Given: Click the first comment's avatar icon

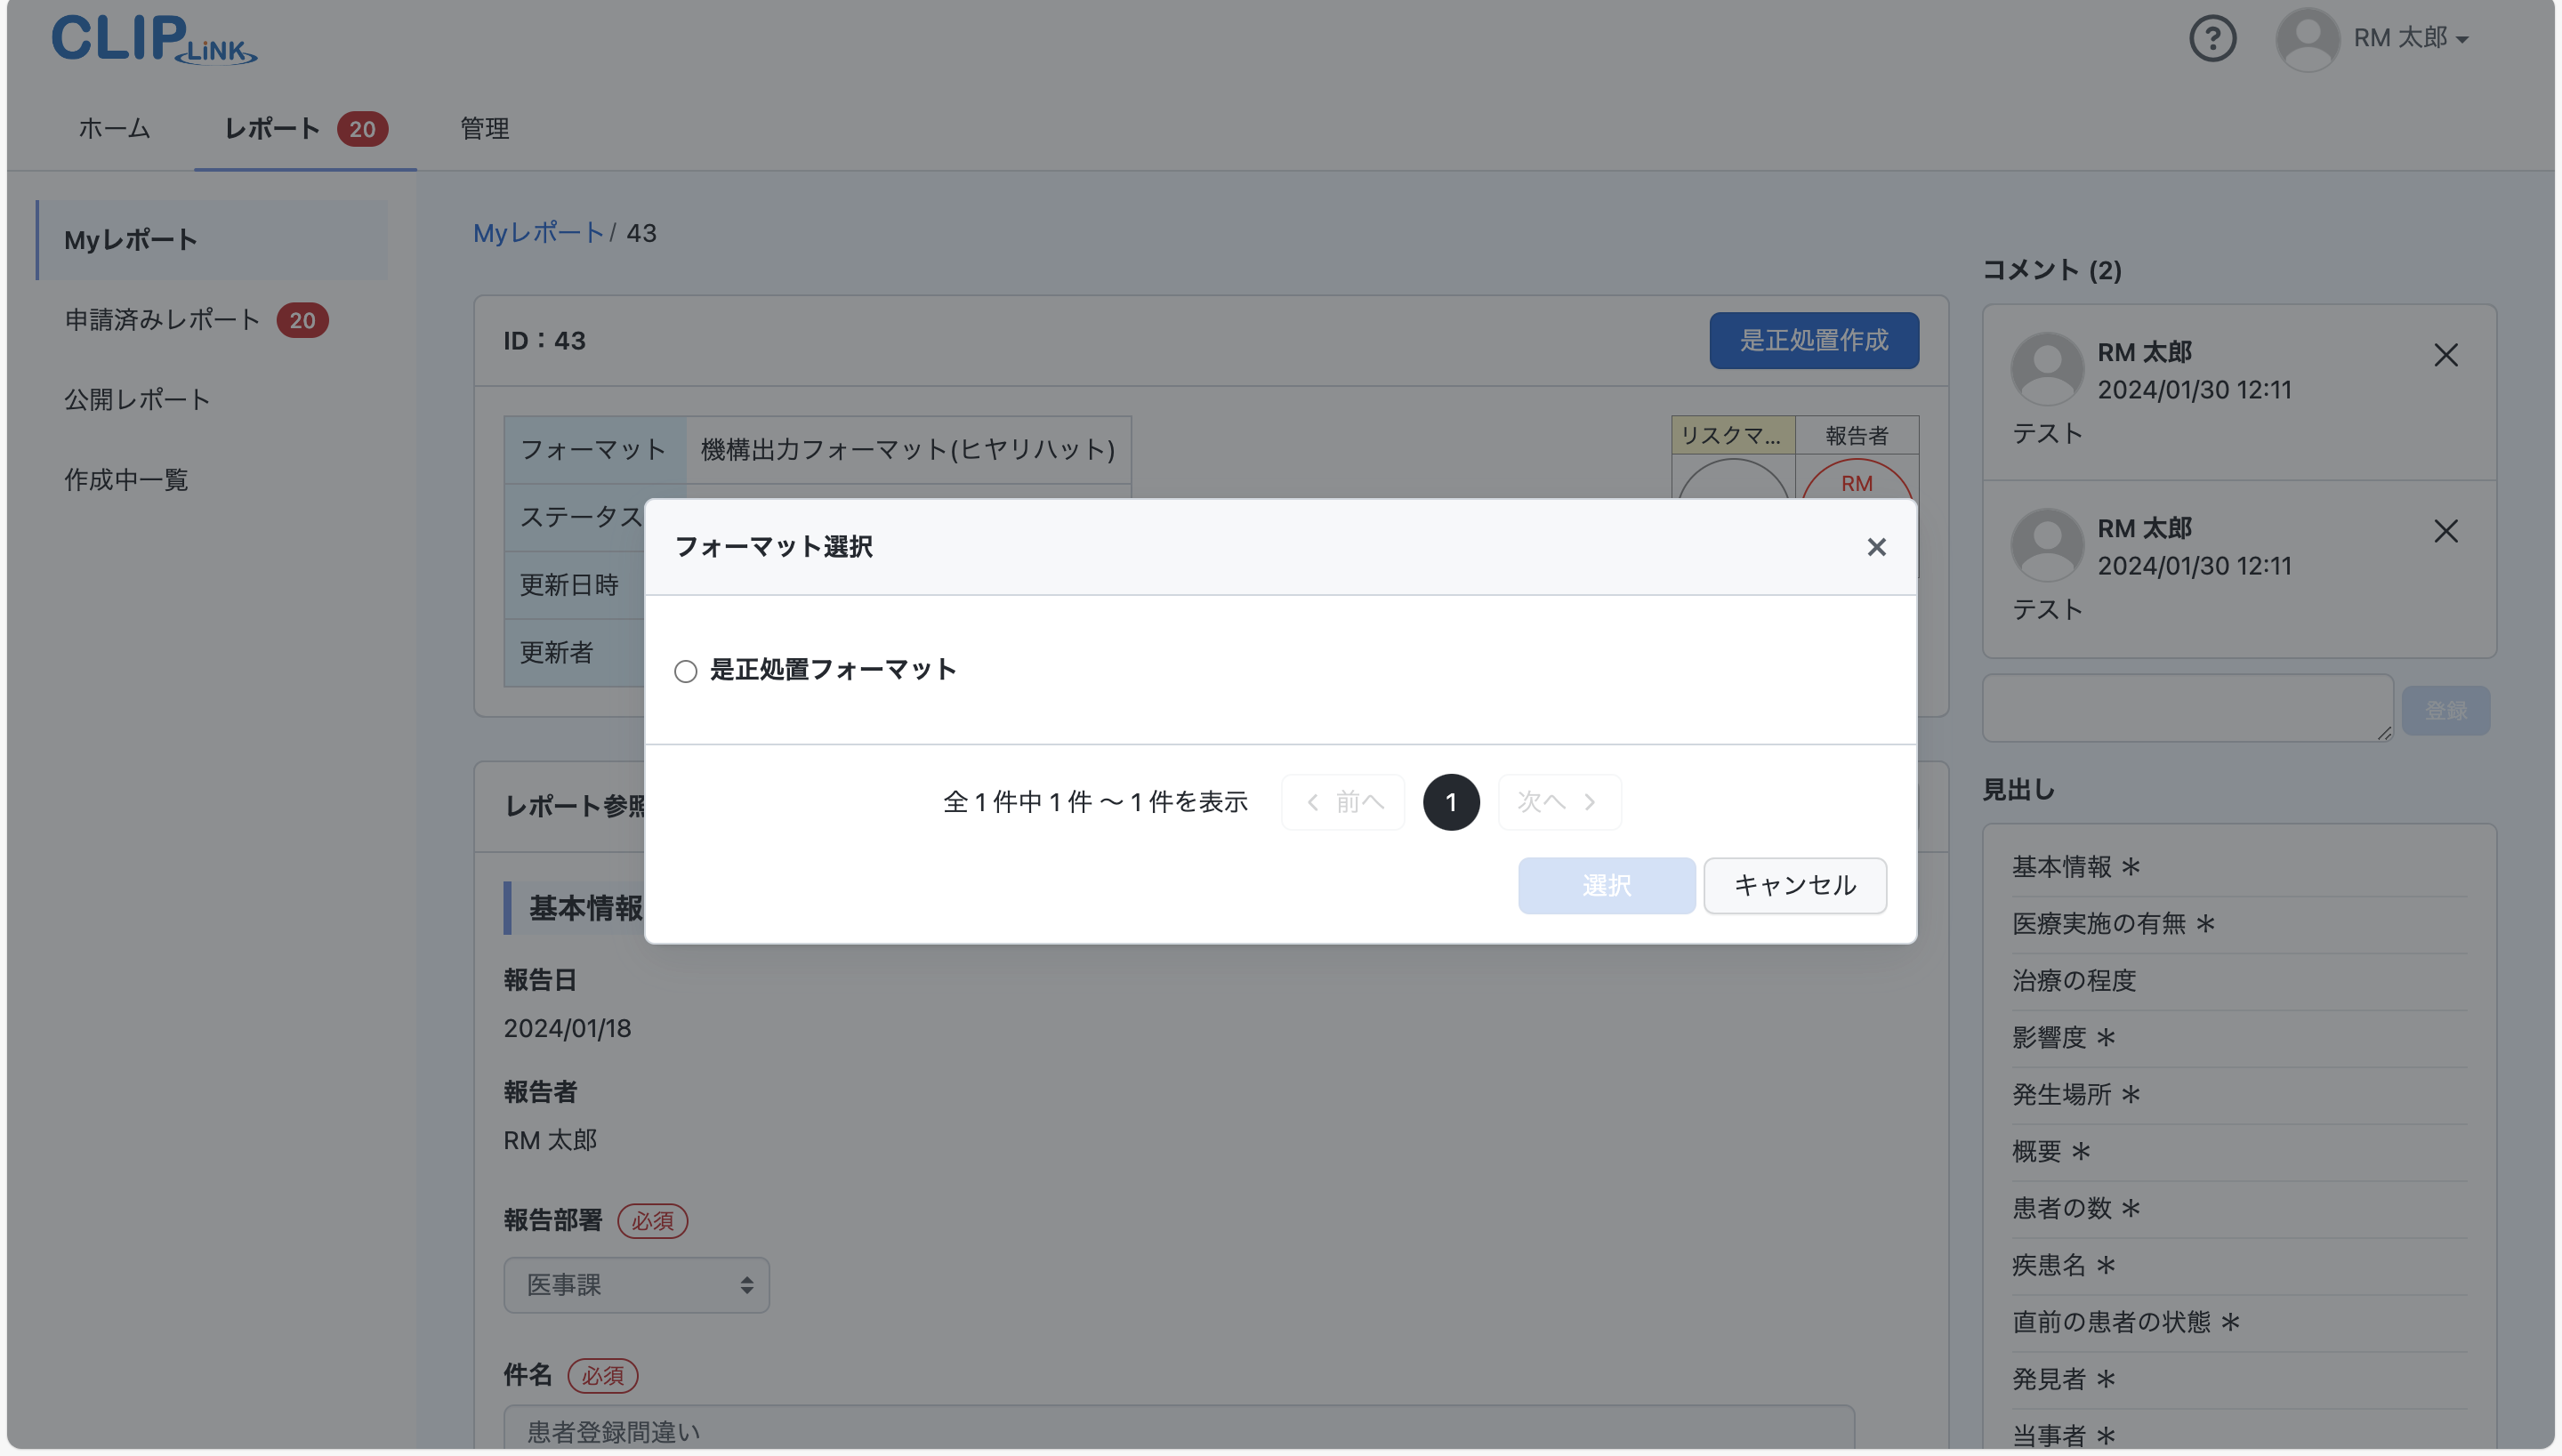Looking at the screenshot, I should [x=2045, y=368].
